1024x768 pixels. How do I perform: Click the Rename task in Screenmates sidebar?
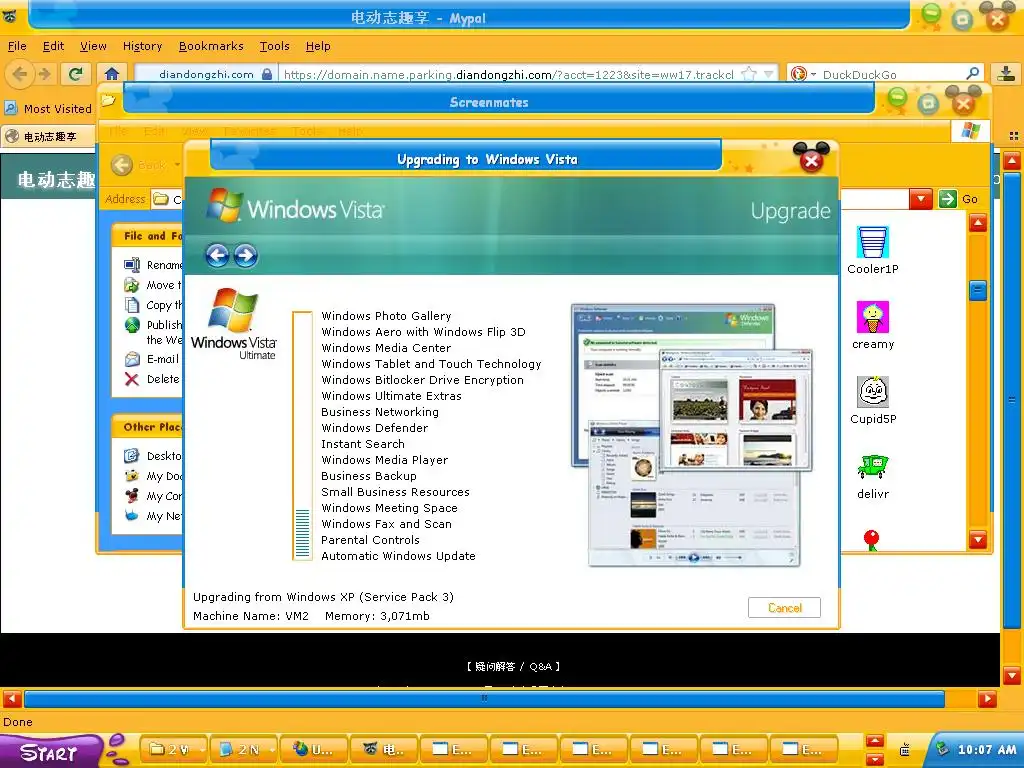tap(153, 264)
